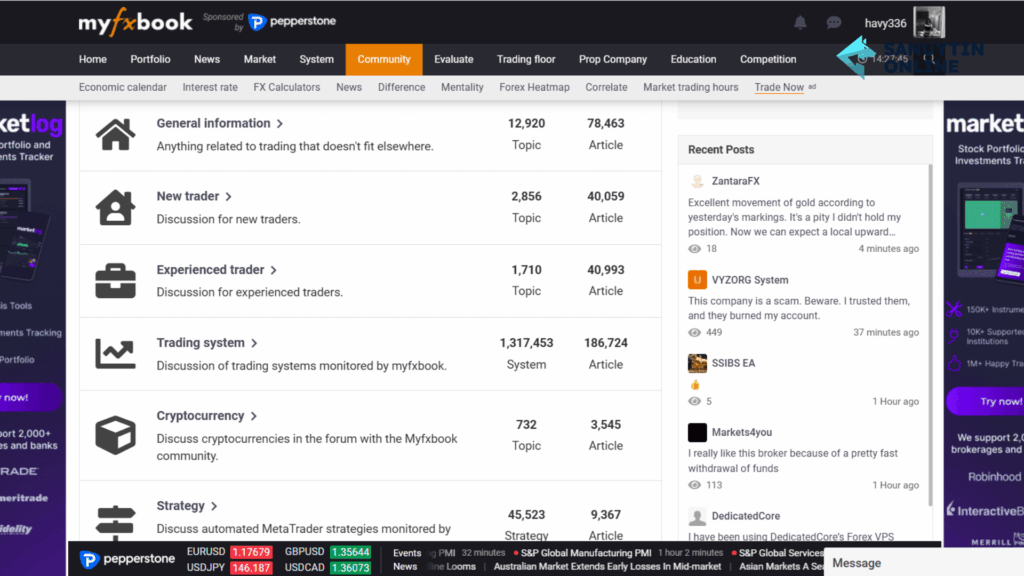Click DedicatedCore user avatar
The image size is (1024, 576).
pyautogui.click(x=697, y=516)
